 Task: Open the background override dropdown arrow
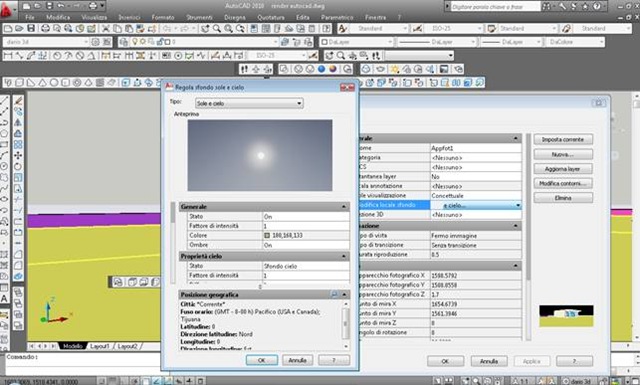(518, 205)
